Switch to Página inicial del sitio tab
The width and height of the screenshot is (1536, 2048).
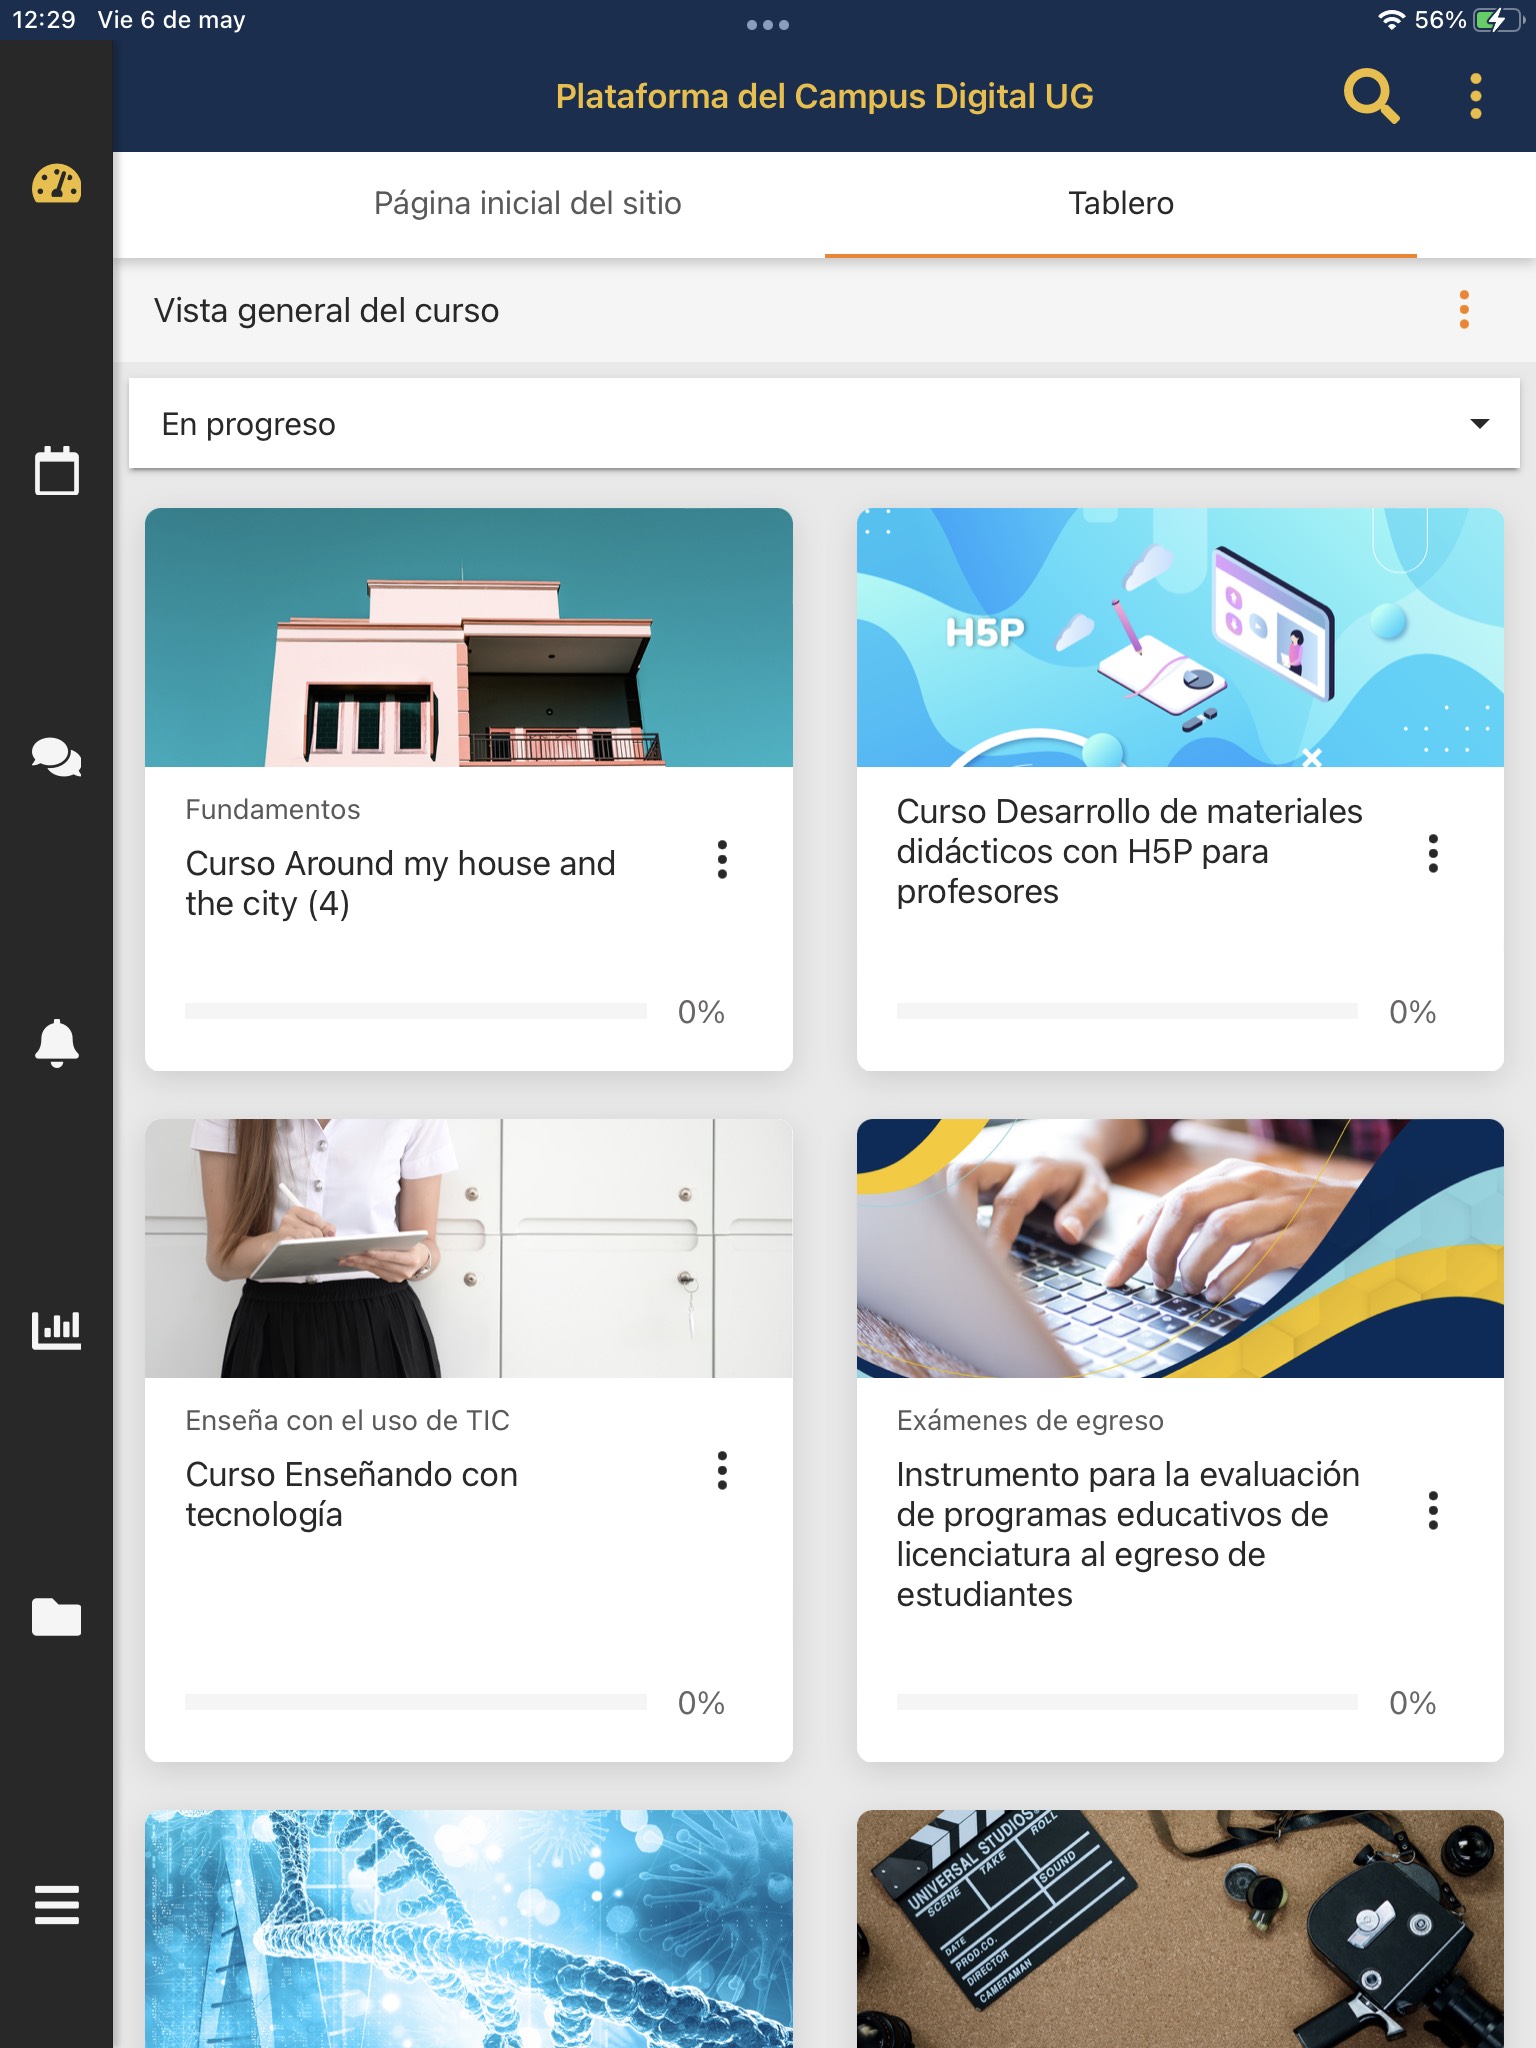click(x=527, y=203)
